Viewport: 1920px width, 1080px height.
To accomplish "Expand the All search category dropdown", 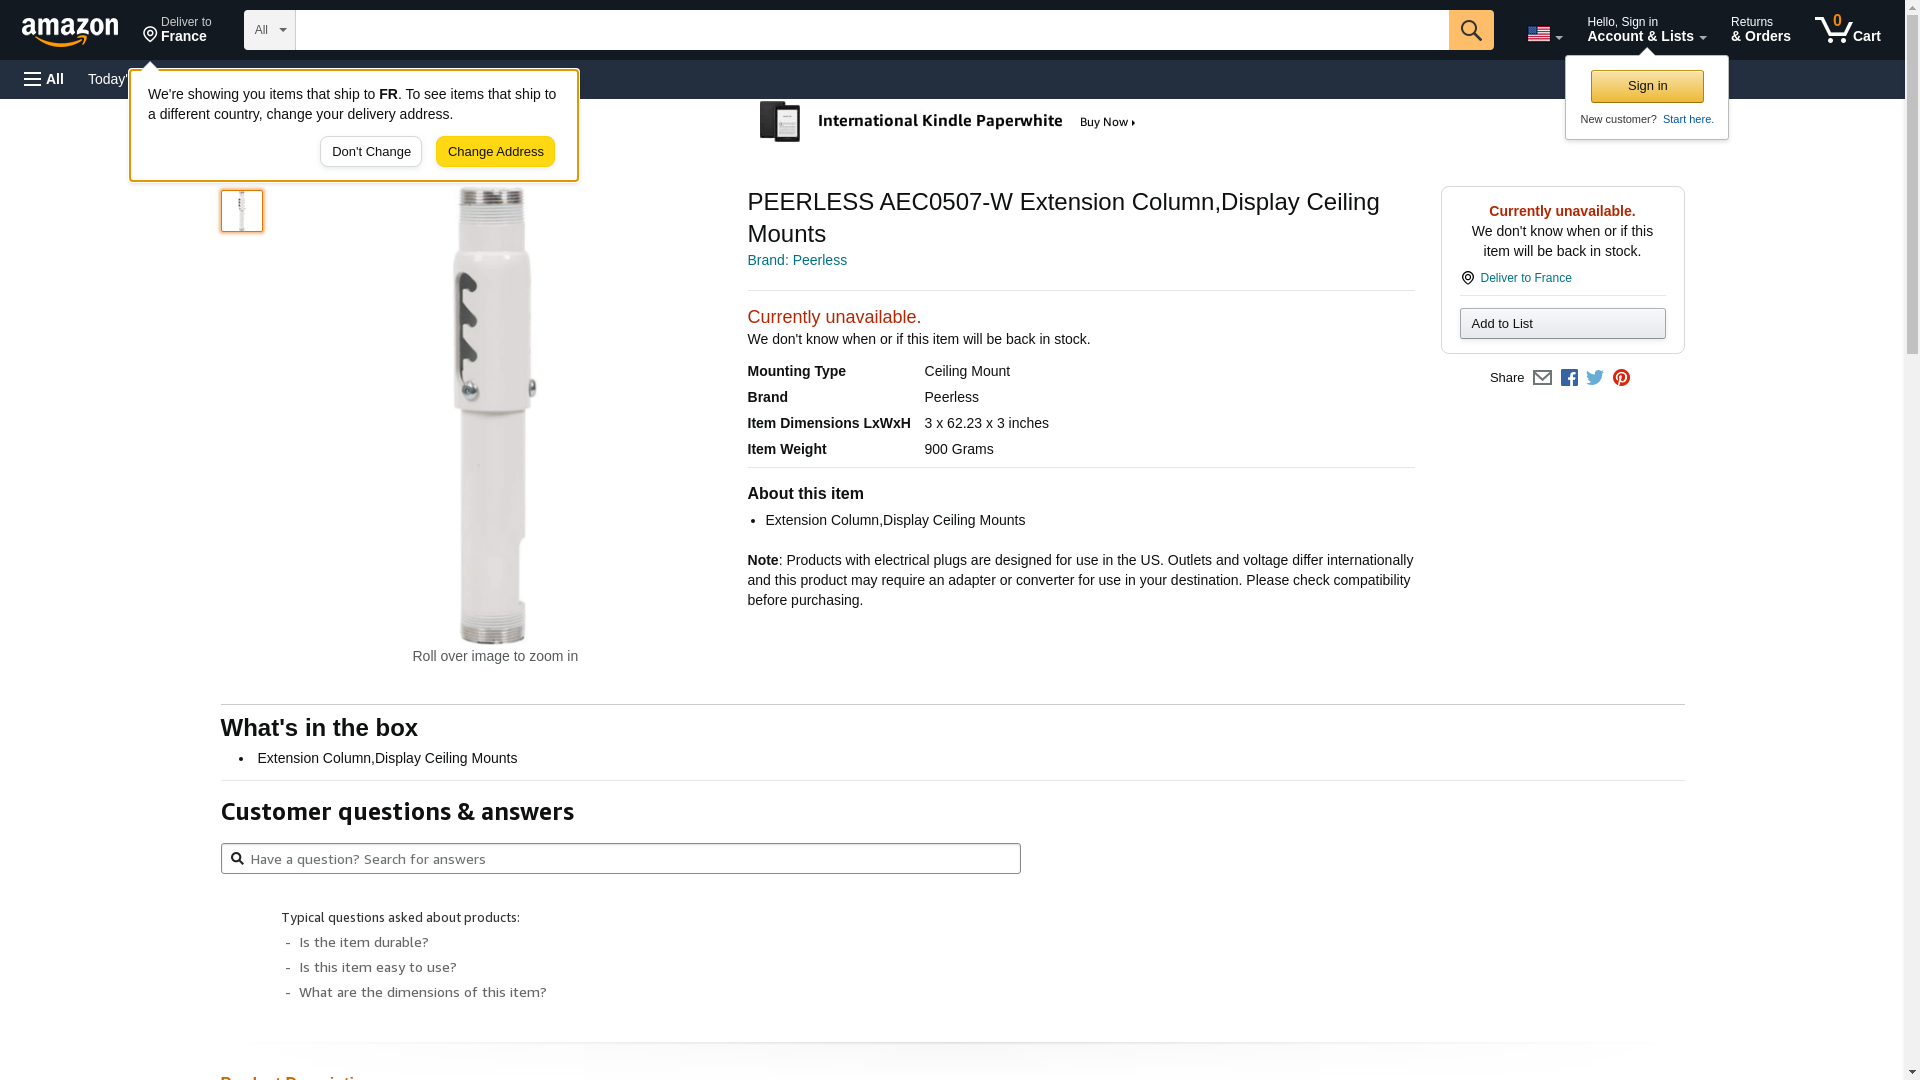I will coord(269,30).
